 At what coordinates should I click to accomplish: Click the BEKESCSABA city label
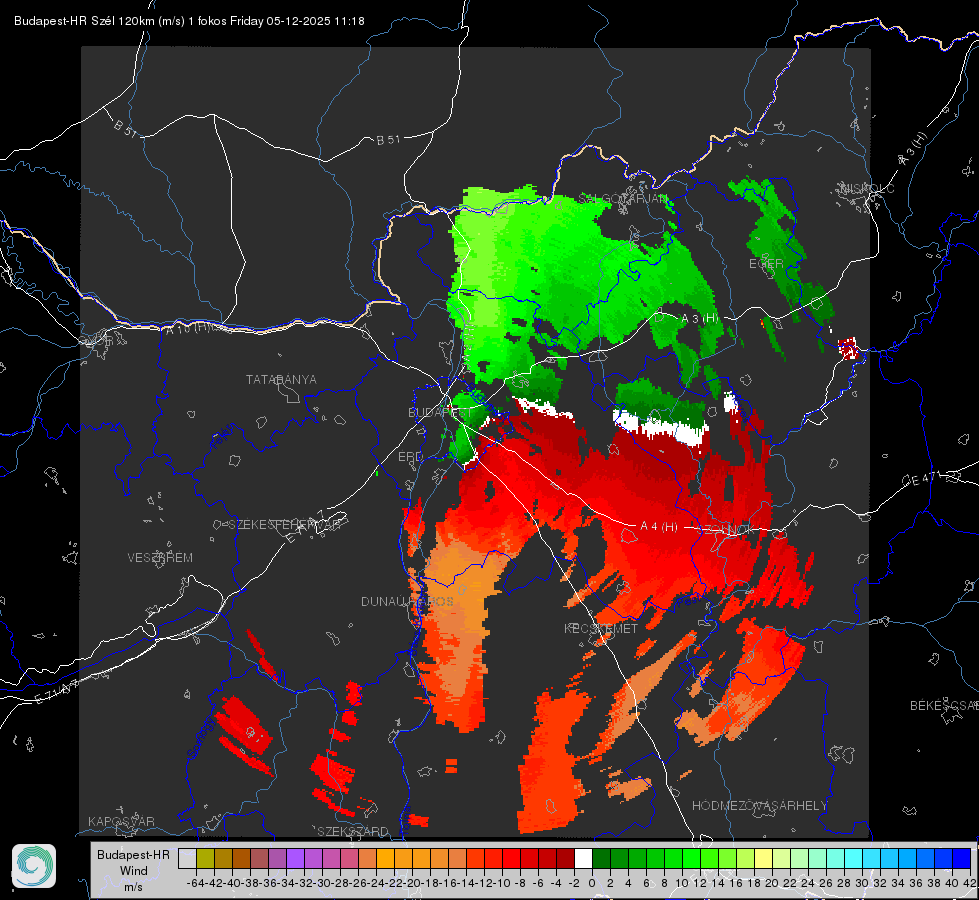944,705
